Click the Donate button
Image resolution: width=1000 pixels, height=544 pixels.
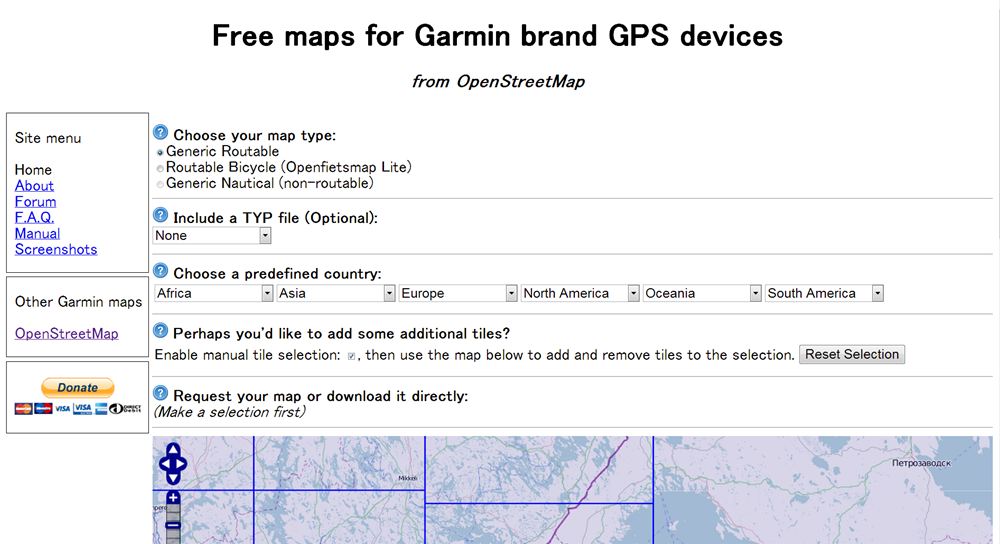click(78, 388)
